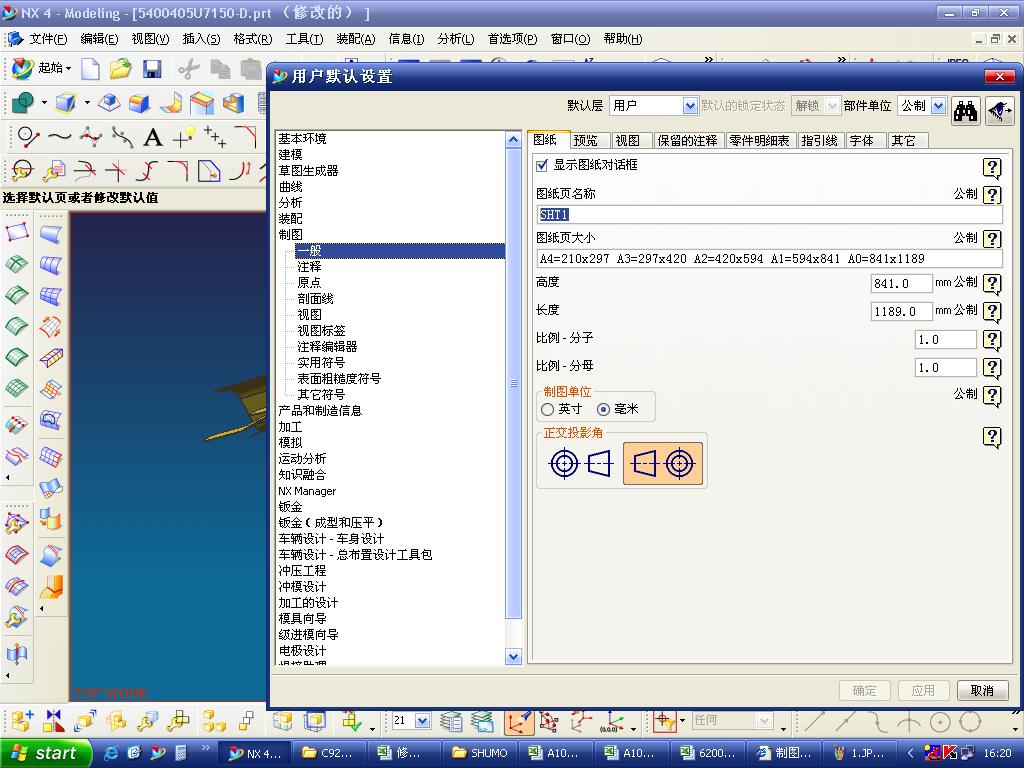Viewport: 1024px width, 768px height.
Task: Click the 长度 input field showing 1189.0
Action: point(901,312)
